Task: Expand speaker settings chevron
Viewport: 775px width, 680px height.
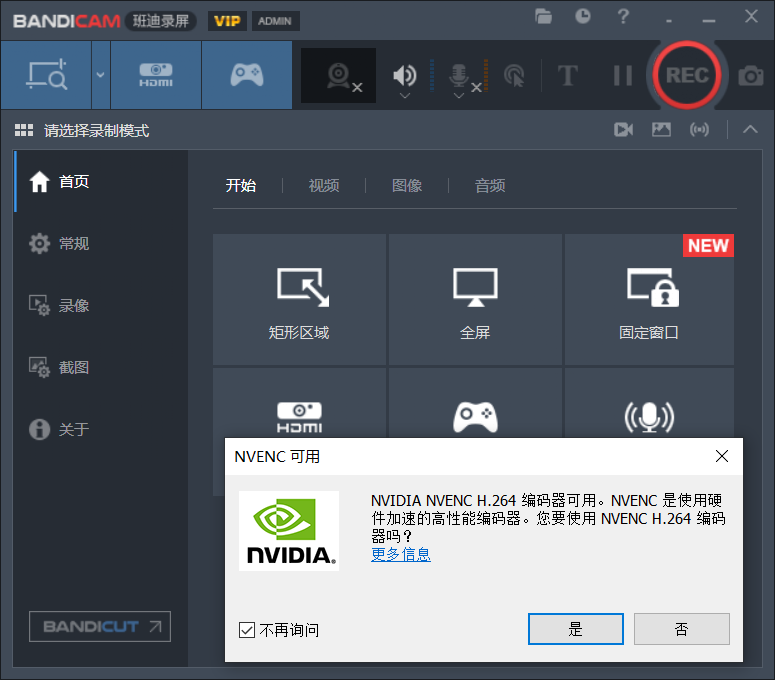Action: [405, 96]
